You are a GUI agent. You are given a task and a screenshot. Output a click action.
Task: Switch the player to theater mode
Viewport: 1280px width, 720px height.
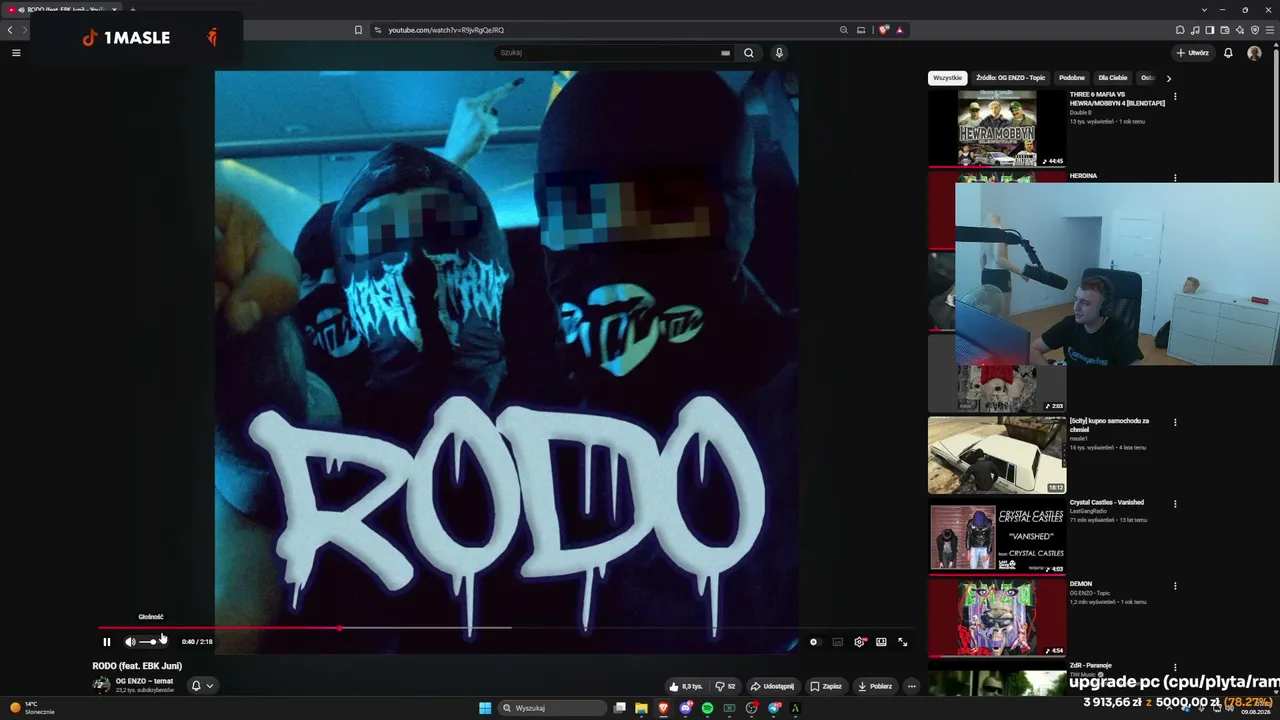[881, 642]
